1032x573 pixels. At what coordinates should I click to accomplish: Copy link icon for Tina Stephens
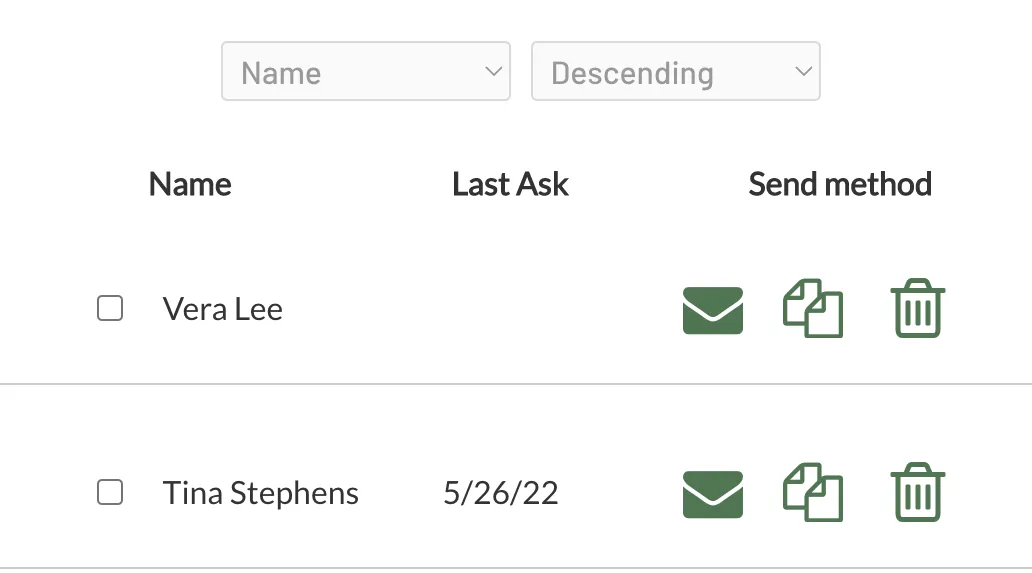pos(813,493)
